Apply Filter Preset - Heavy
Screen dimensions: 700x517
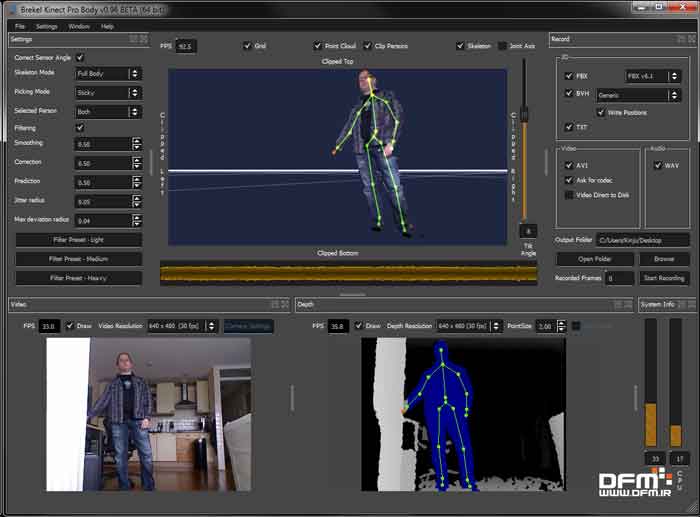point(79,278)
